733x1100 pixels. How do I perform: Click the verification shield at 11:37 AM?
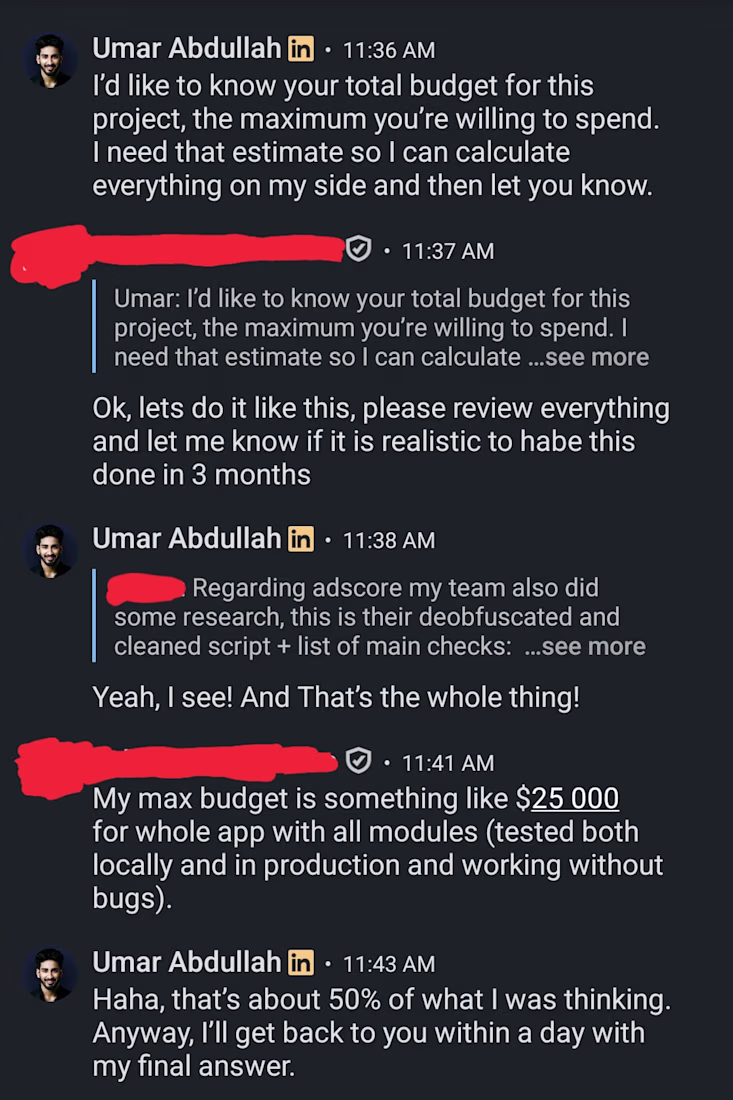[359, 250]
